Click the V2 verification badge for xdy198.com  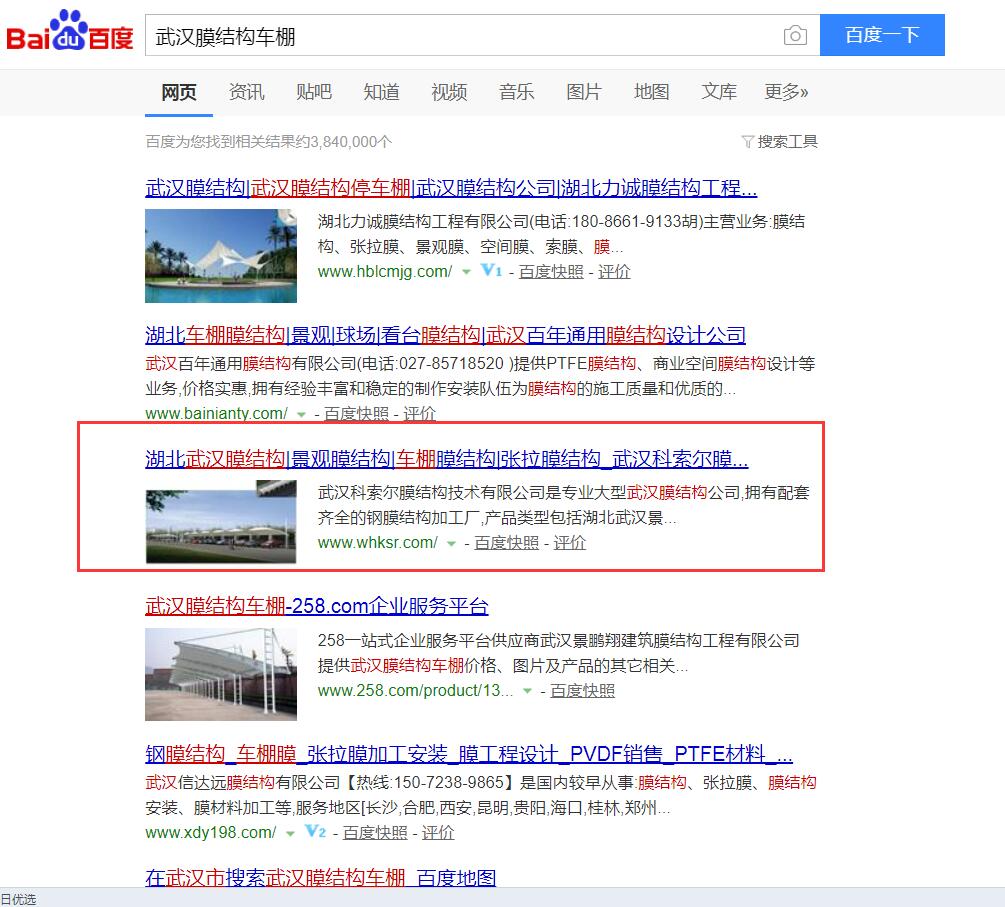[315, 832]
